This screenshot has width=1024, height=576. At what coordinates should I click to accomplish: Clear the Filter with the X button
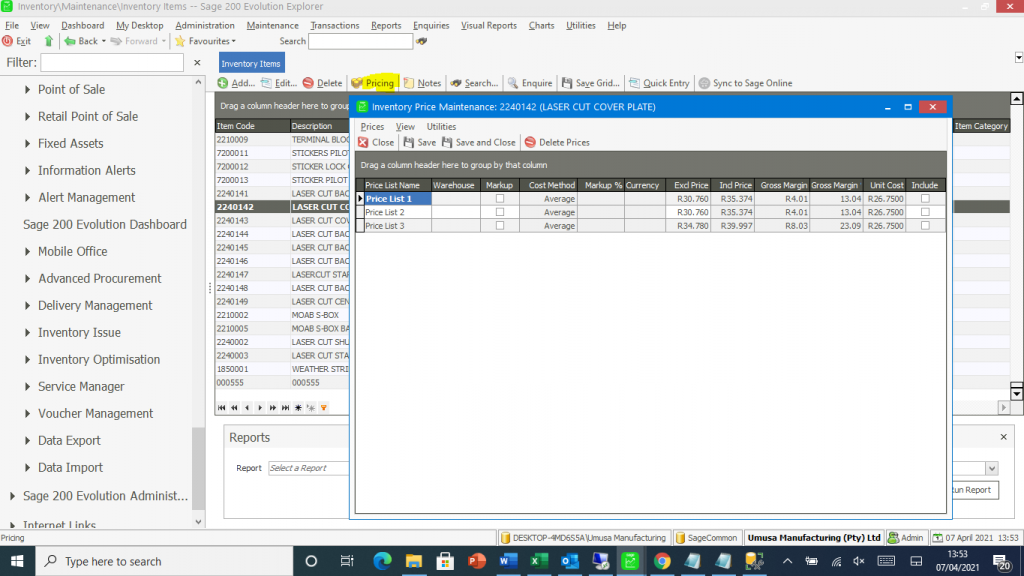click(x=197, y=63)
